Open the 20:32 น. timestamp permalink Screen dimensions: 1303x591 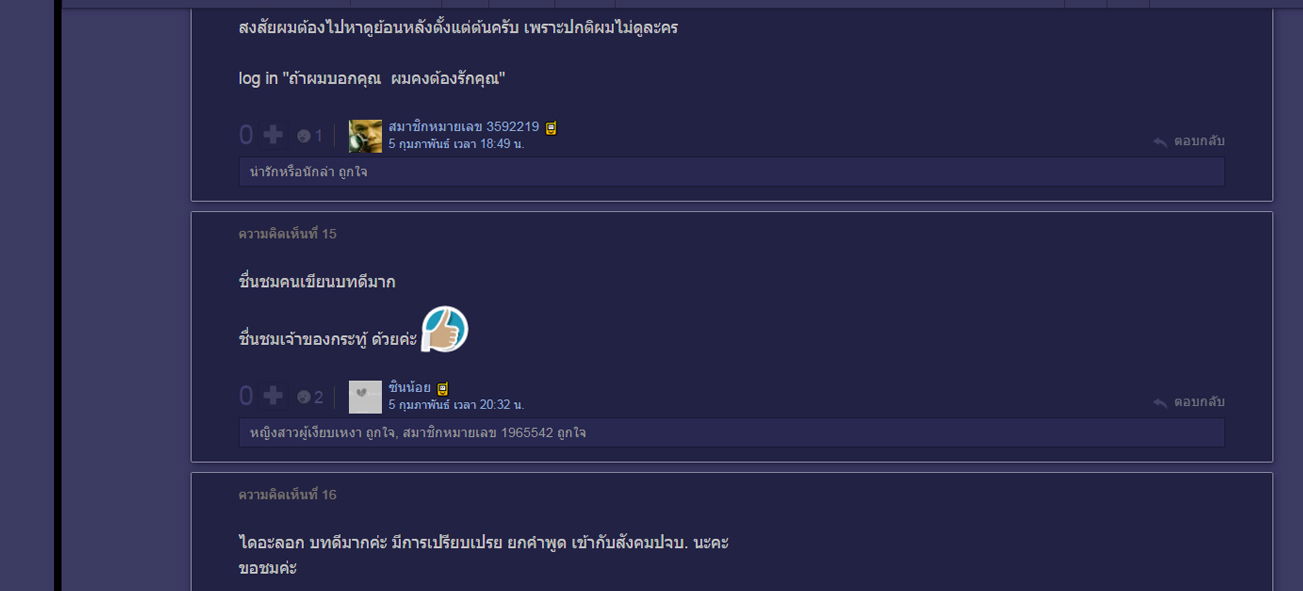[456, 405]
